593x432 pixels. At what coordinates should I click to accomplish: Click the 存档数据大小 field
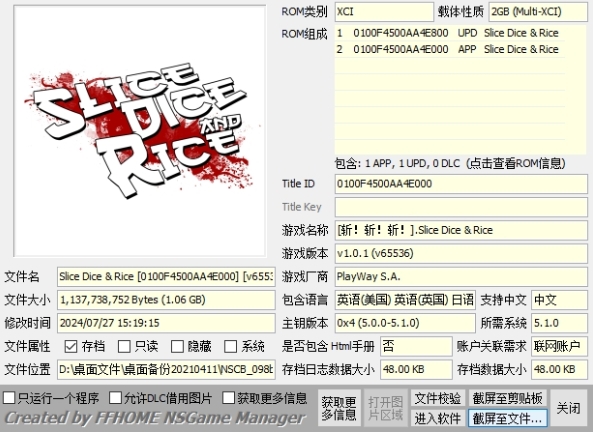tap(559, 370)
